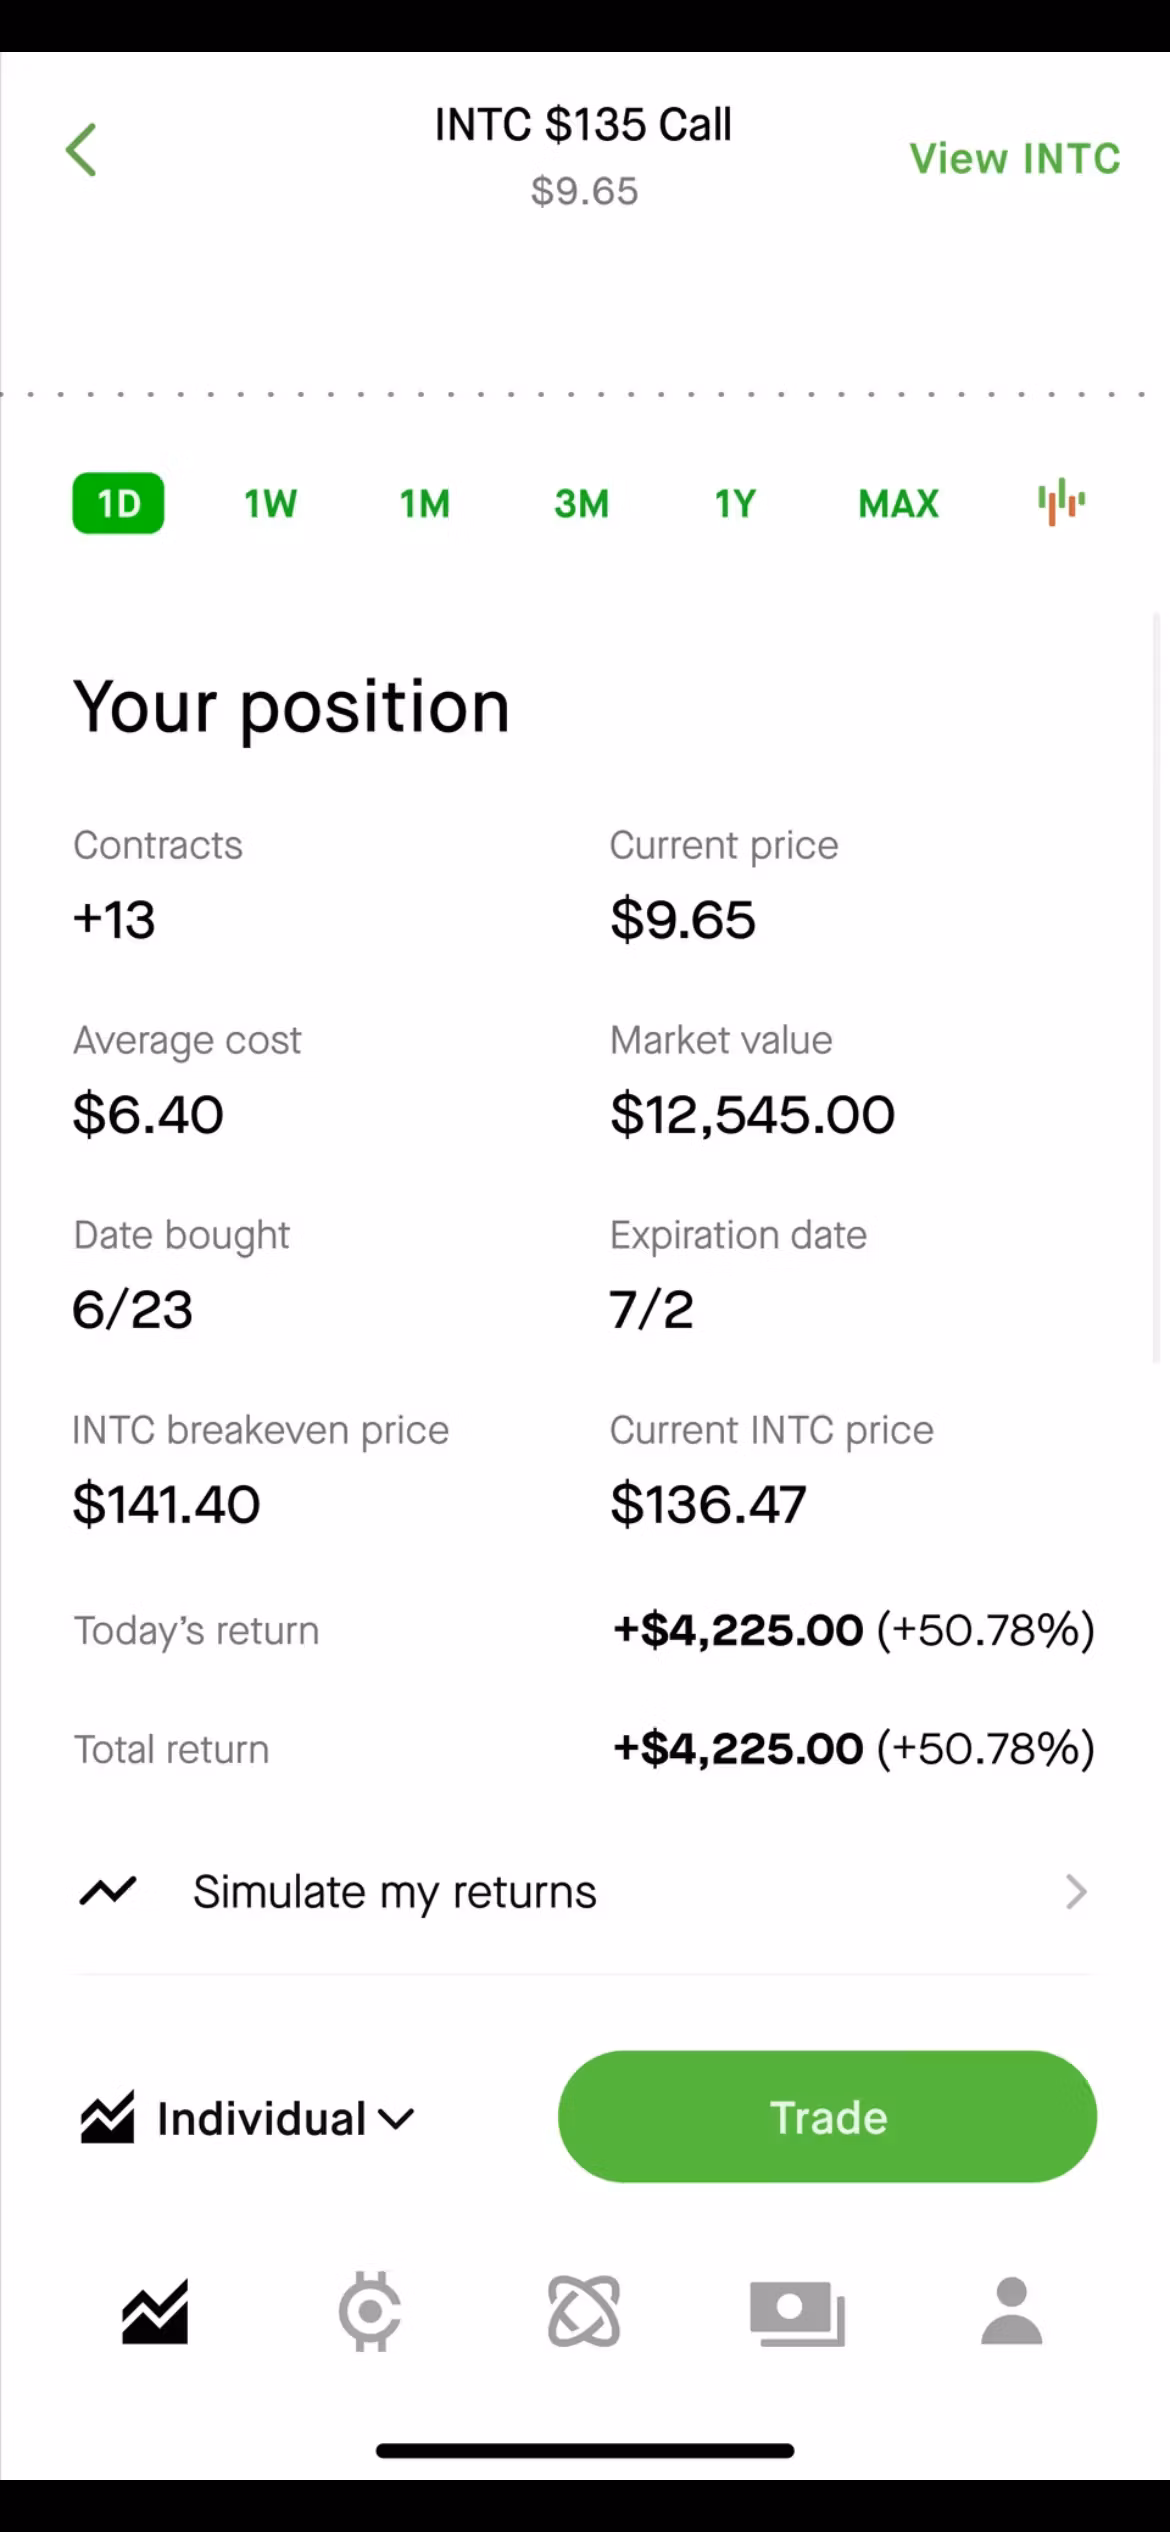Screen dimensions: 1170x2532
Task: Click the stacked chart icon next to Individual
Action: coord(107,2117)
